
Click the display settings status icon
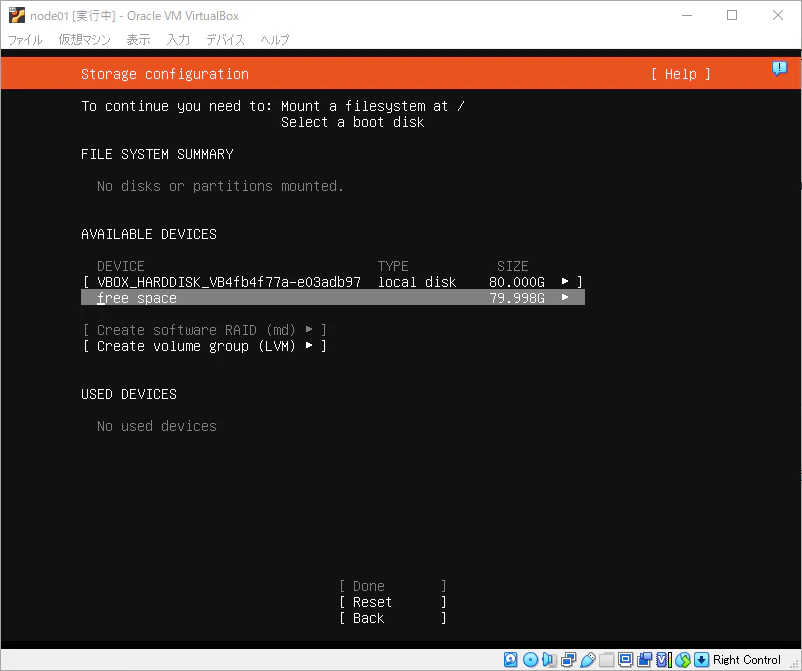[625, 660]
